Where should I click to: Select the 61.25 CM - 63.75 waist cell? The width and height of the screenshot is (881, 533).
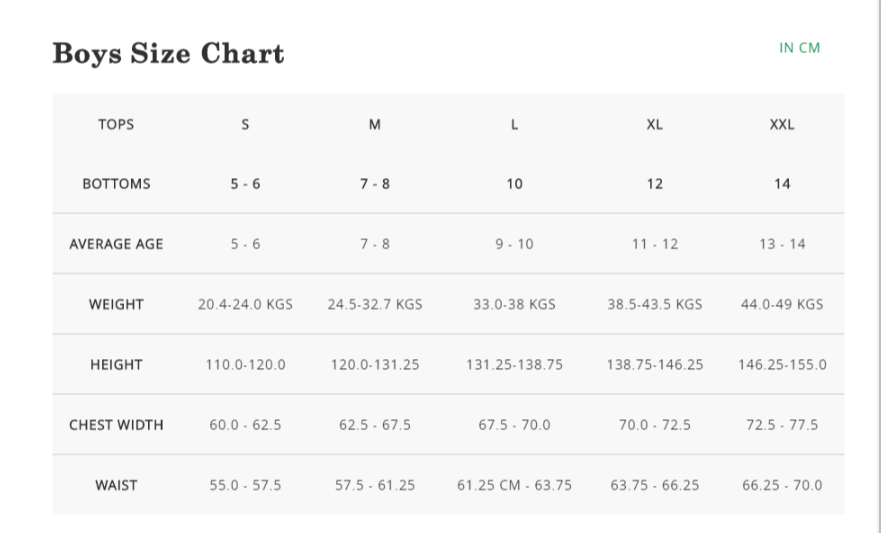coord(514,485)
